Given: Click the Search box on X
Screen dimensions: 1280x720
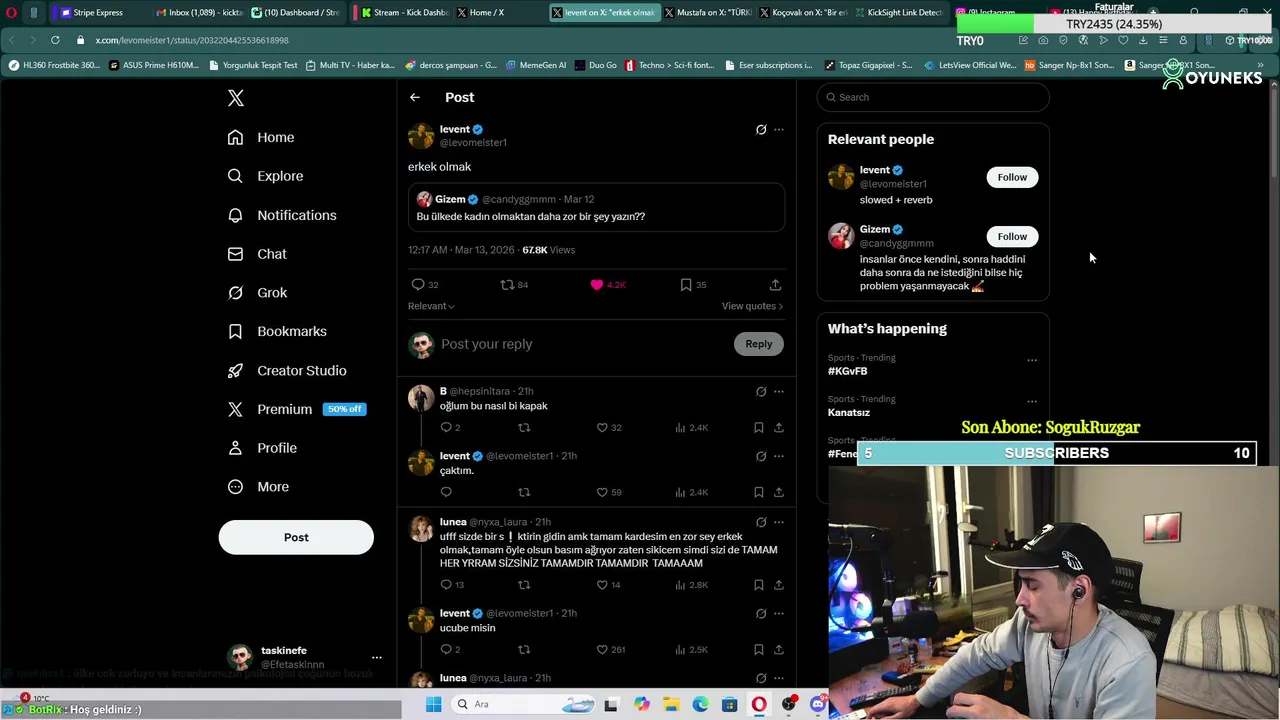Looking at the screenshot, I should [933, 97].
